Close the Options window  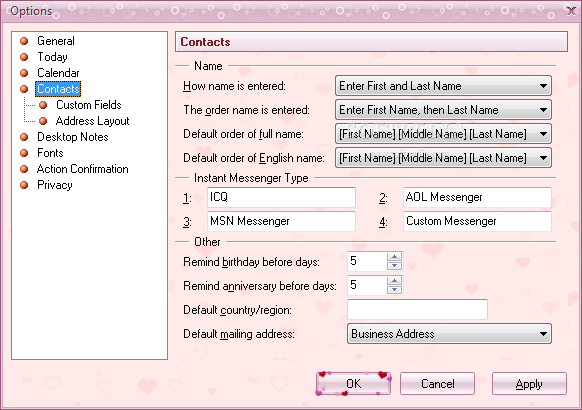[x=572, y=11]
